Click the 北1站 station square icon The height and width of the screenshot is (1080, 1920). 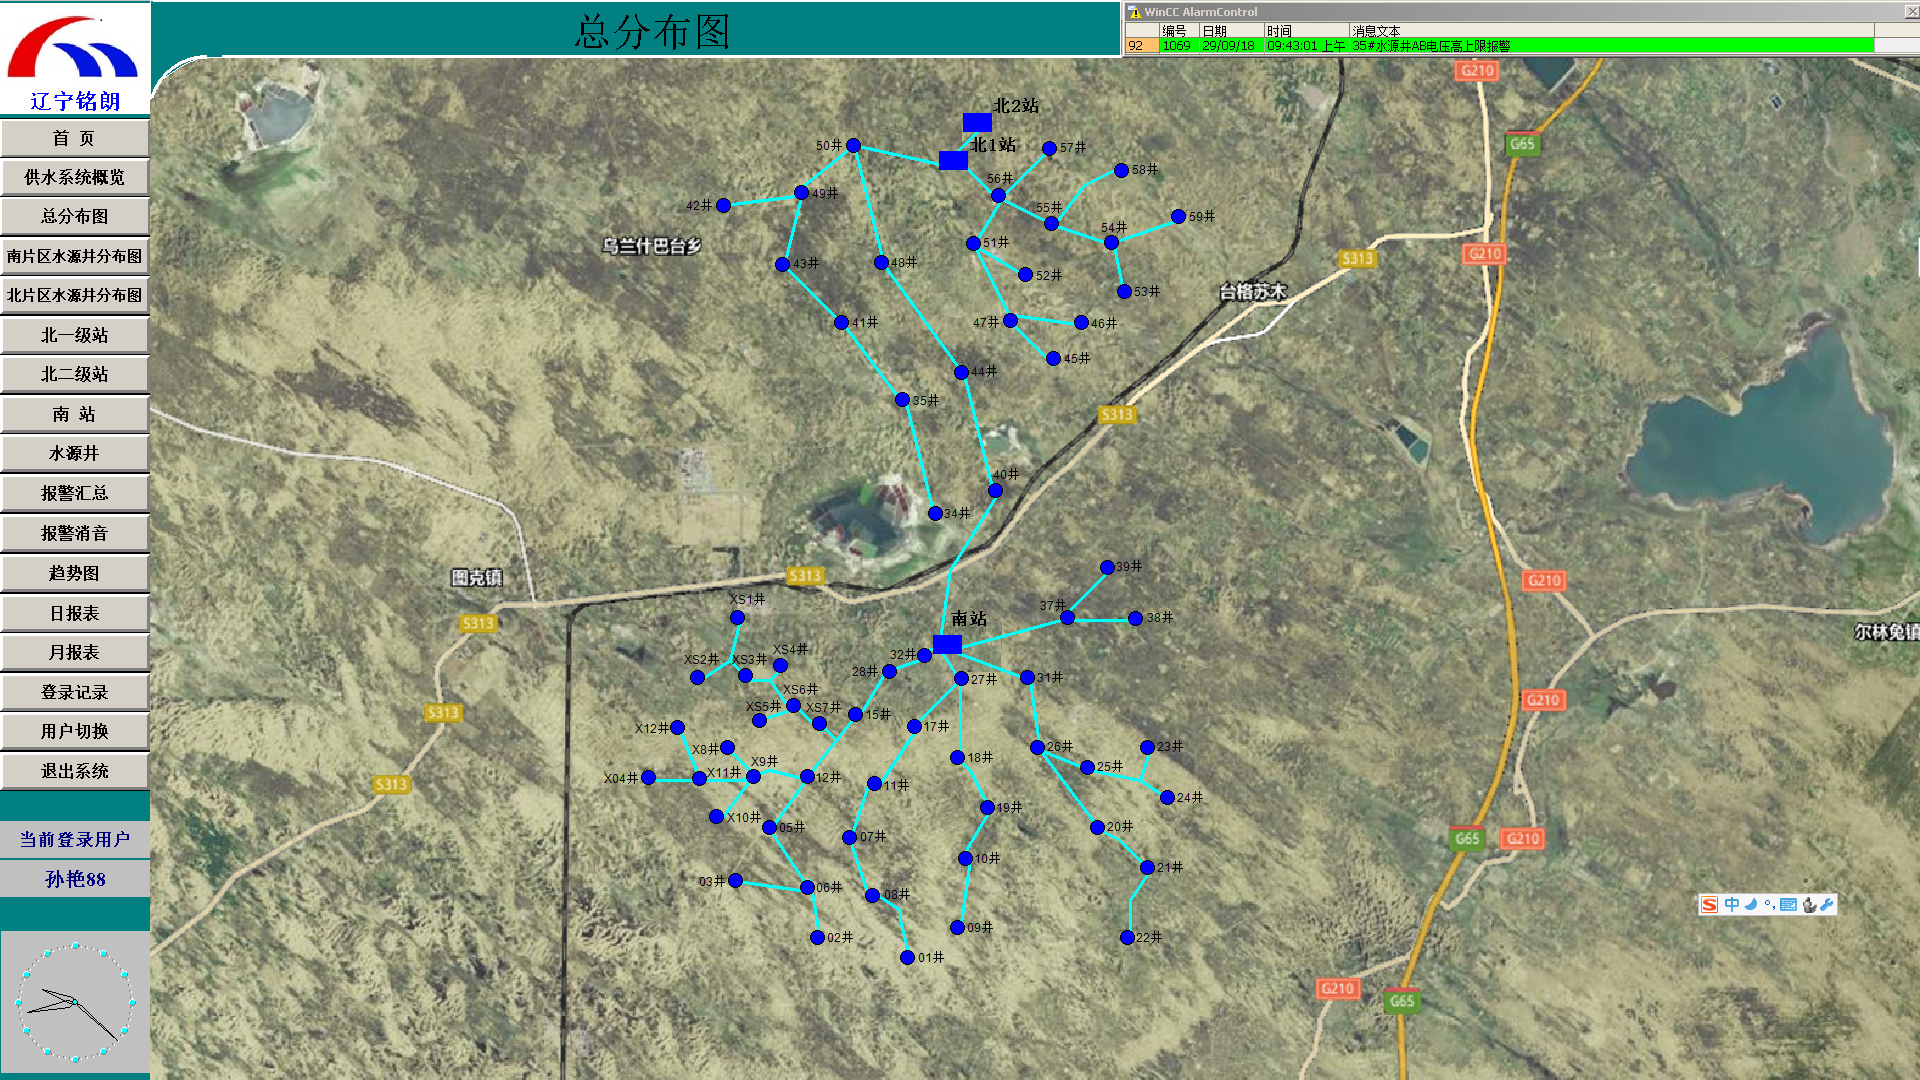(x=953, y=160)
